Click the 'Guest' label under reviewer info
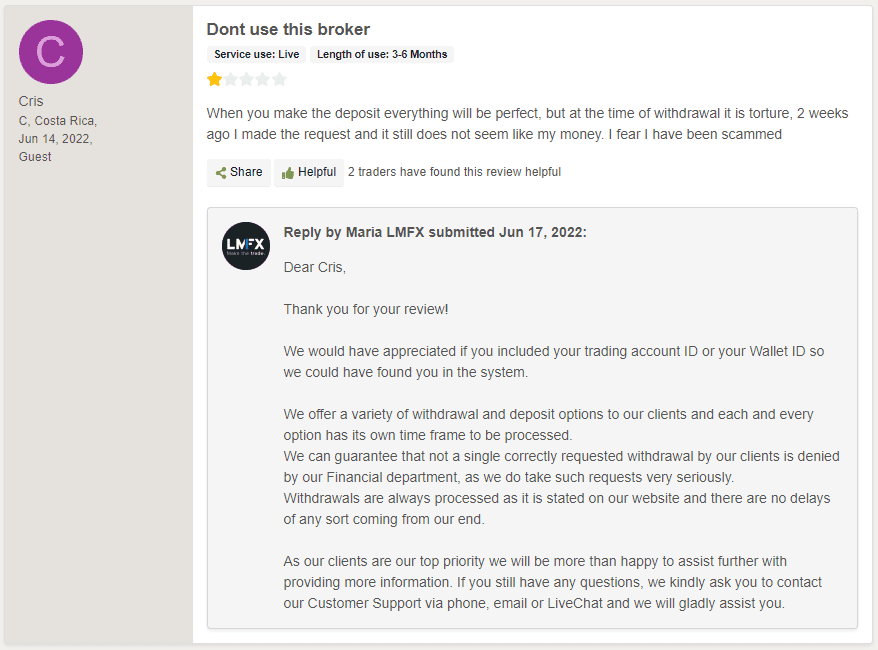Viewport: 878px width, 650px height. tap(35, 157)
